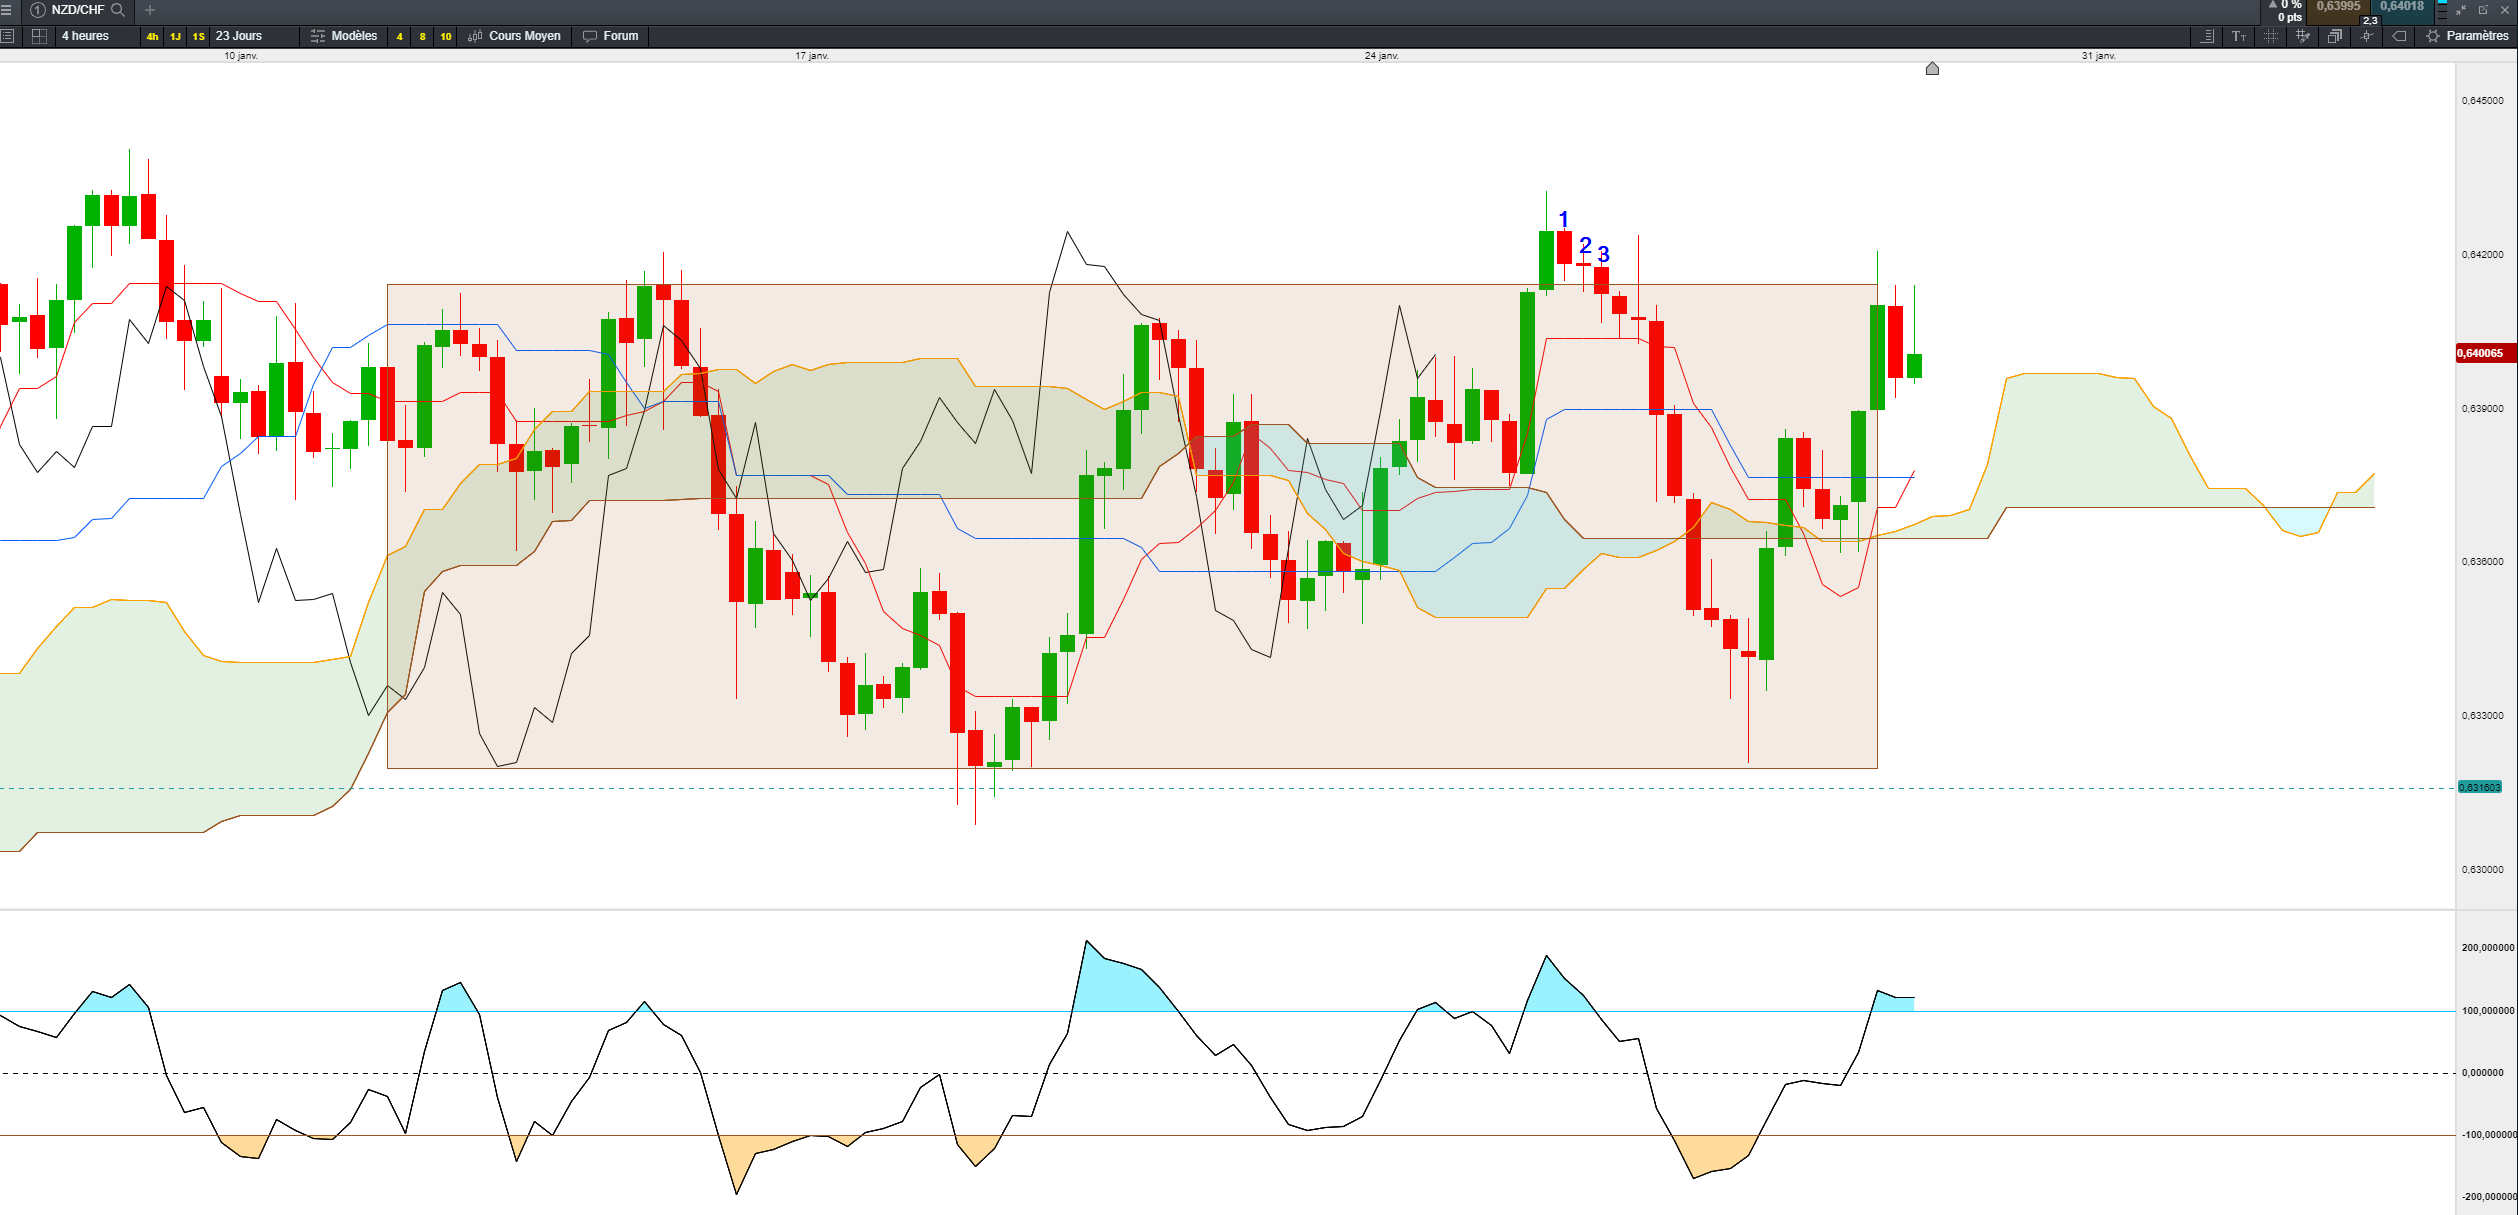This screenshot has width=2518, height=1215.
Task: Open the chart layout grid icon
Action: 39,36
